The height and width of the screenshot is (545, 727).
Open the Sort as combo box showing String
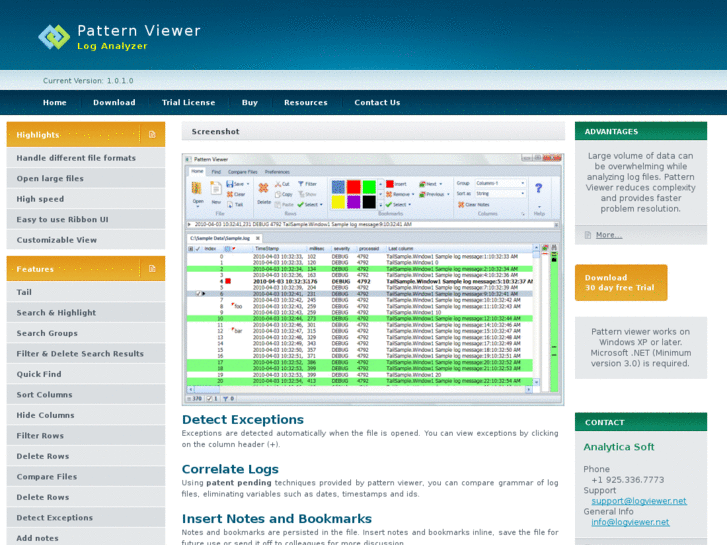point(500,193)
